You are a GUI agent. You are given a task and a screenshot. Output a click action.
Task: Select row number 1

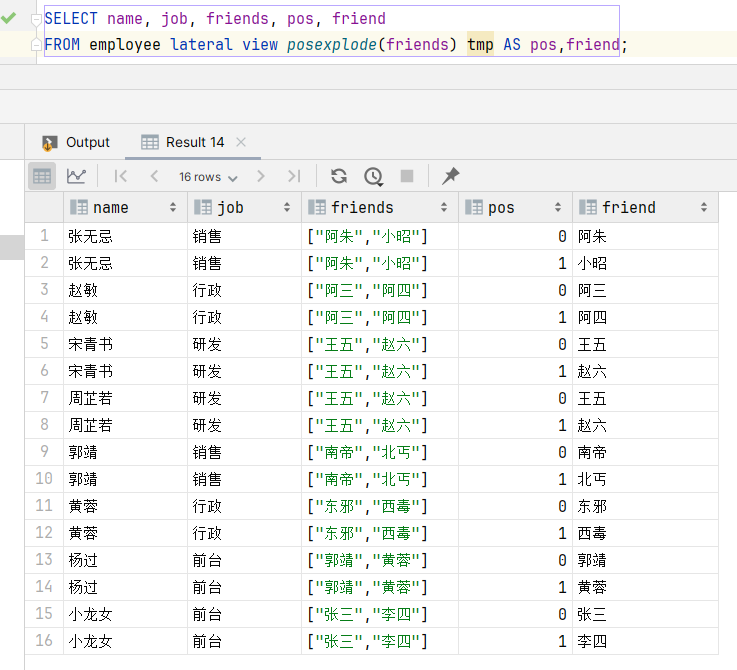[44, 236]
